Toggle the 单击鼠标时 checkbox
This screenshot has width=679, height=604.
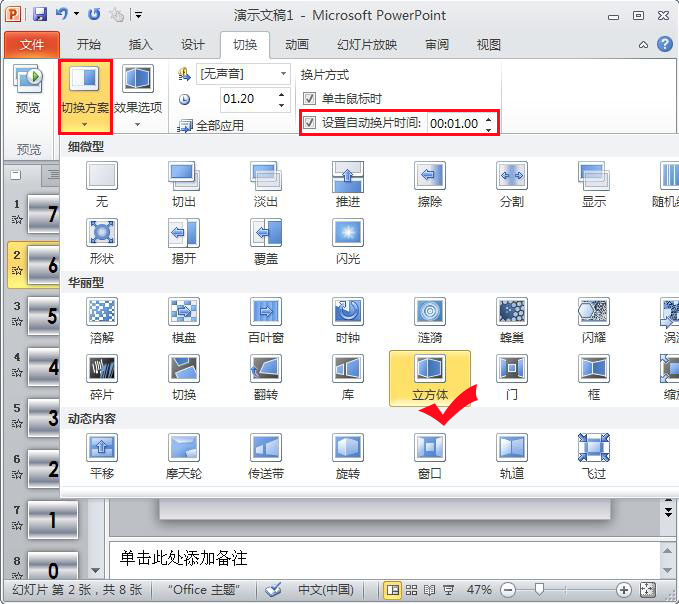coord(309,99)
